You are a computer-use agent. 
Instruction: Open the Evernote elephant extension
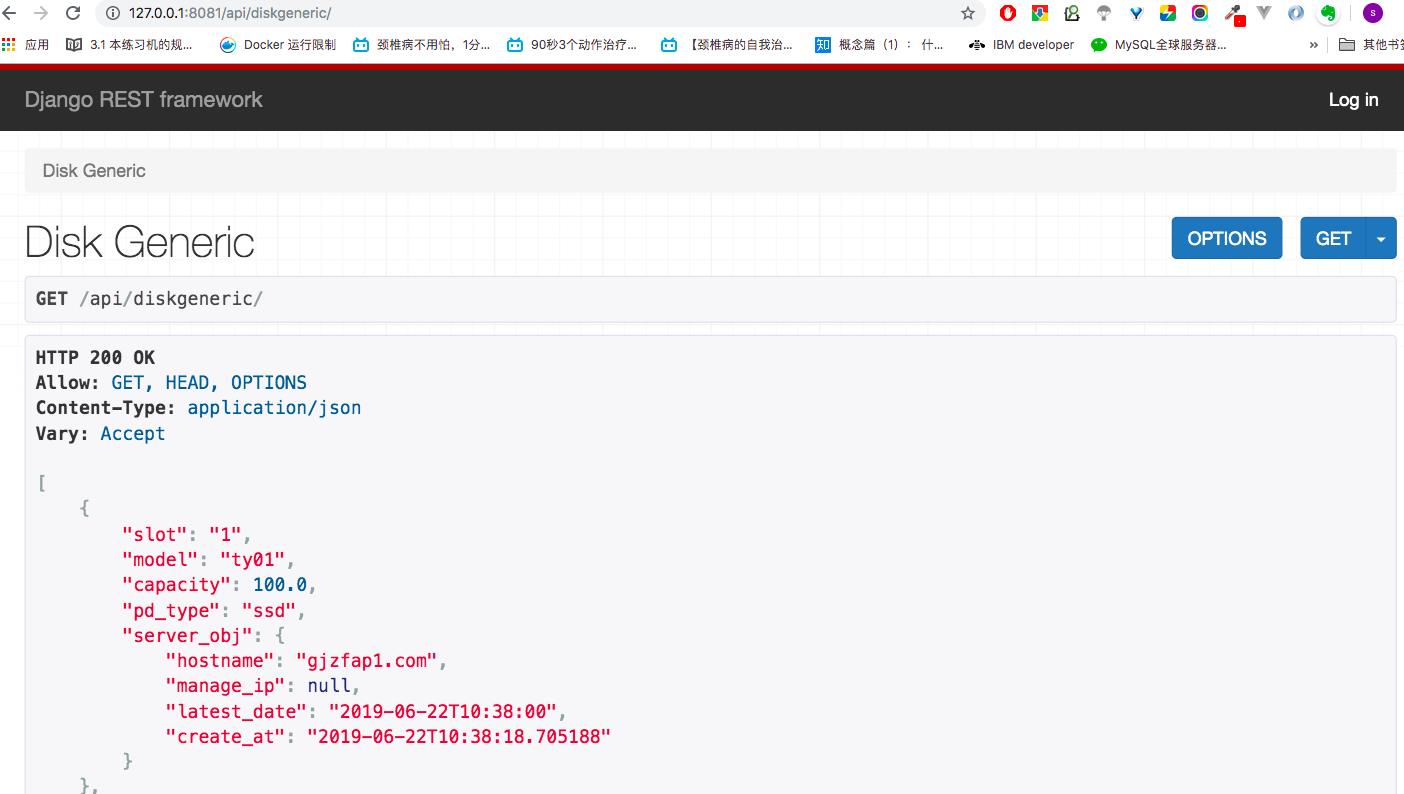pos(1328,13)
